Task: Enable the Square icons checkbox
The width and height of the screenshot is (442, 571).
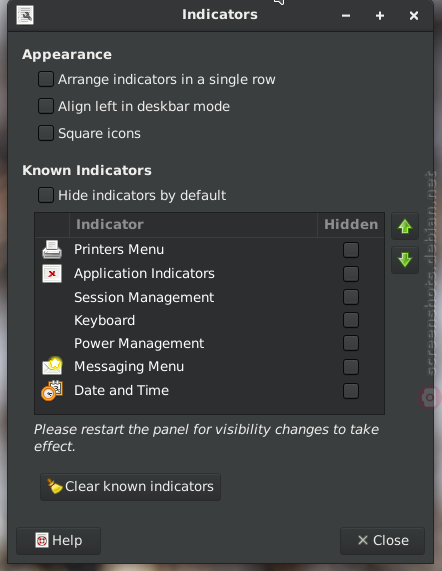Action: [46, 133]
